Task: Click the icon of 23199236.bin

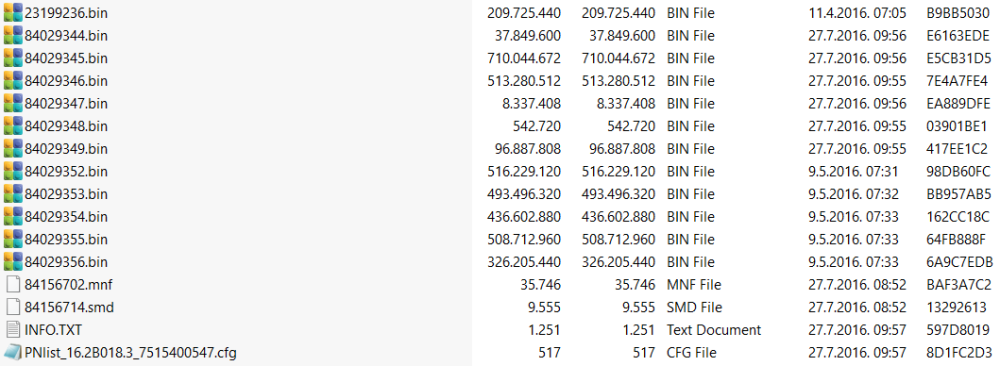Action: point(13,13)
